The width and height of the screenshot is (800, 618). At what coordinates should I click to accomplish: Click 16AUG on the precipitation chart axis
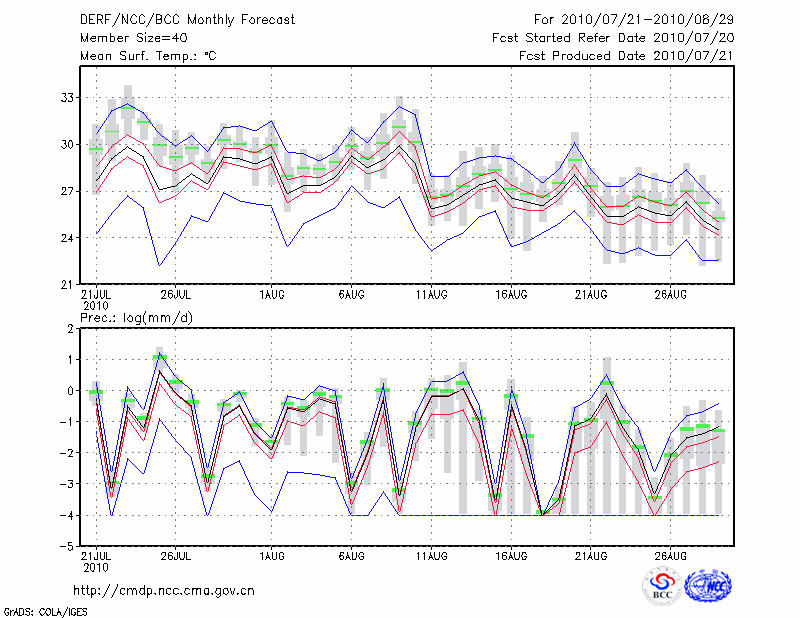click(x=511, y=557)
